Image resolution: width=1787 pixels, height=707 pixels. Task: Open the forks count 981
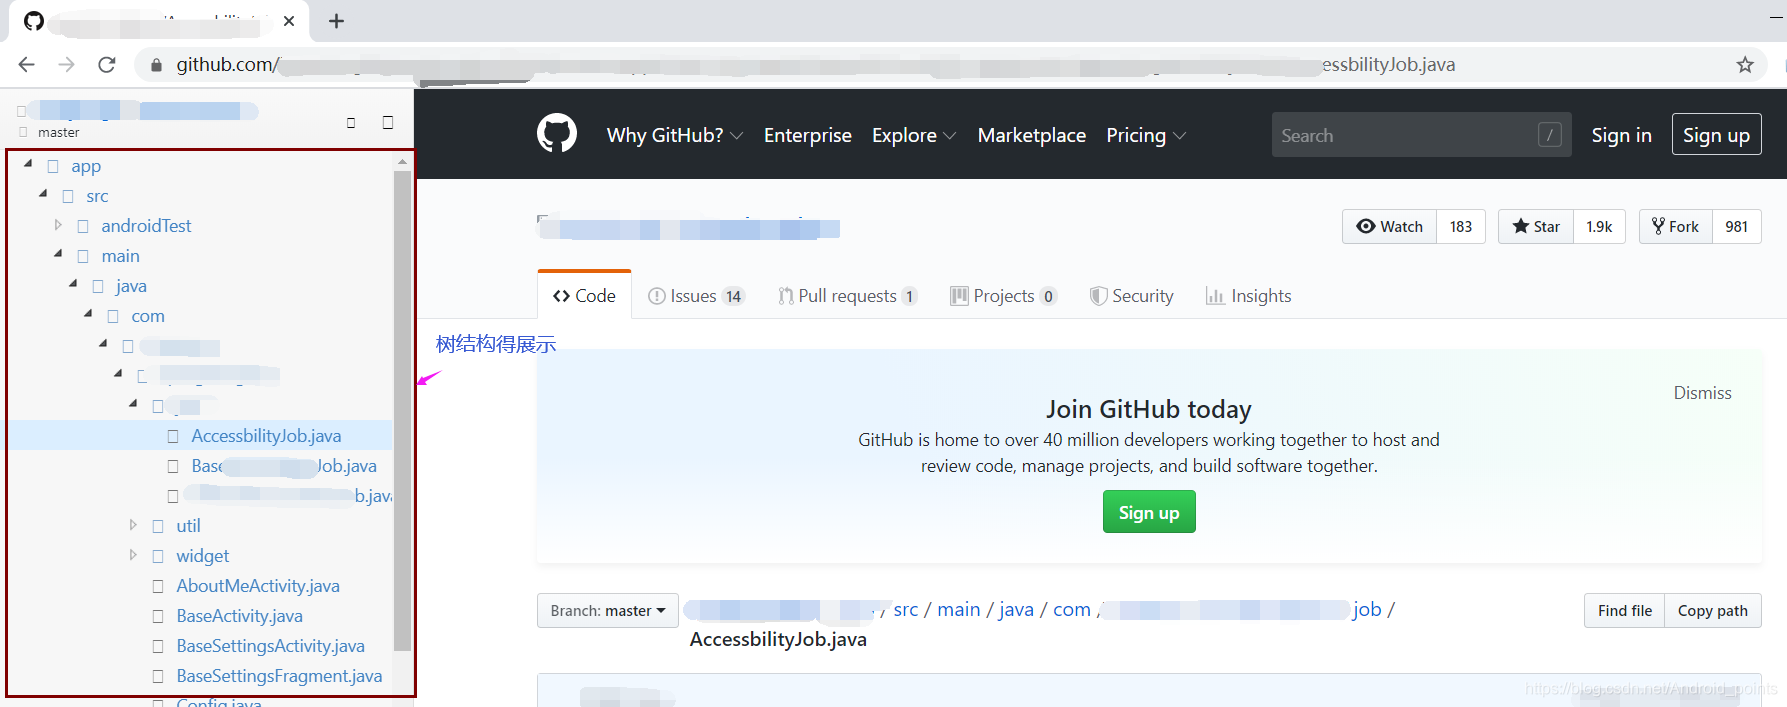click(1737, 226)
